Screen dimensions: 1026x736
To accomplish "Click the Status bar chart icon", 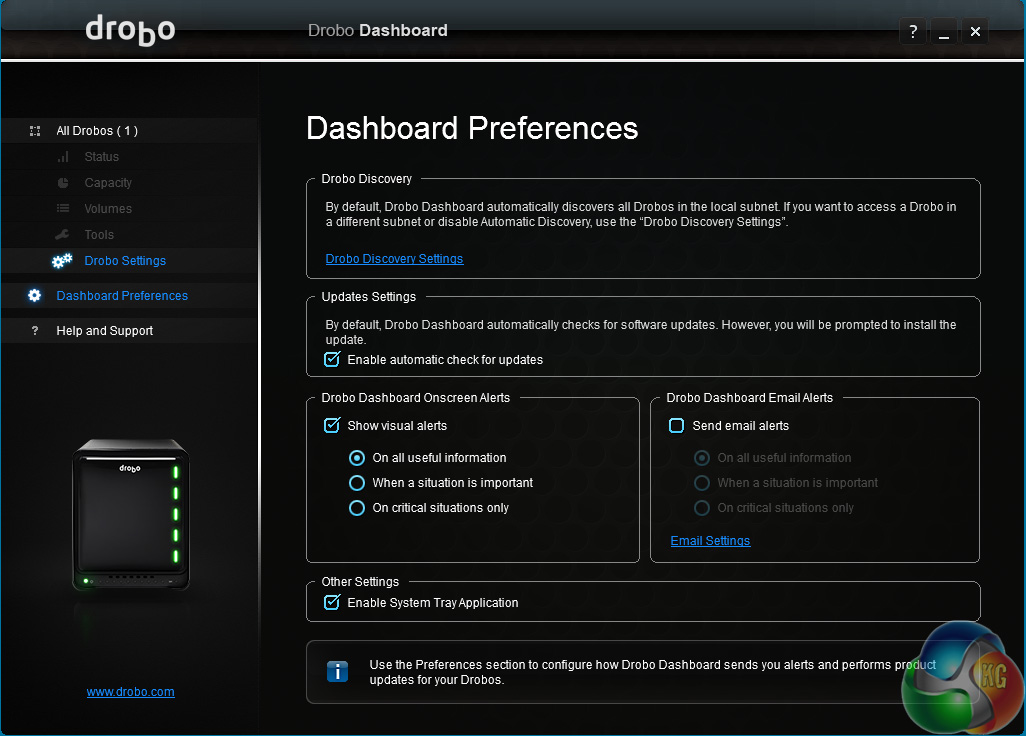I will [63, 157].
